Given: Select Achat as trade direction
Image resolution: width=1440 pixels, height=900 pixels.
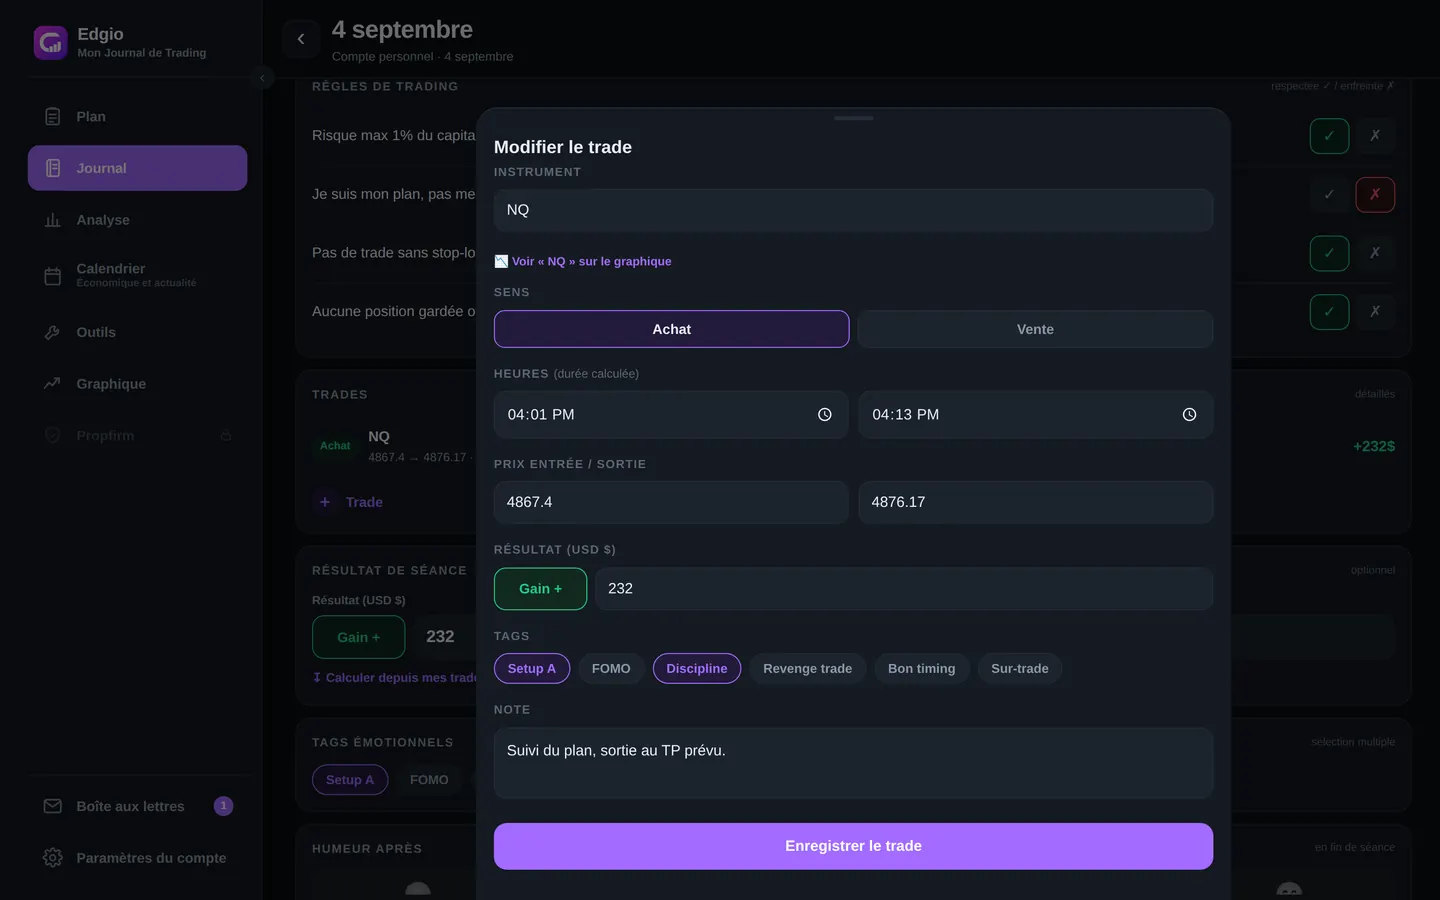Looking at the screenshot, I should coord(672,329).
